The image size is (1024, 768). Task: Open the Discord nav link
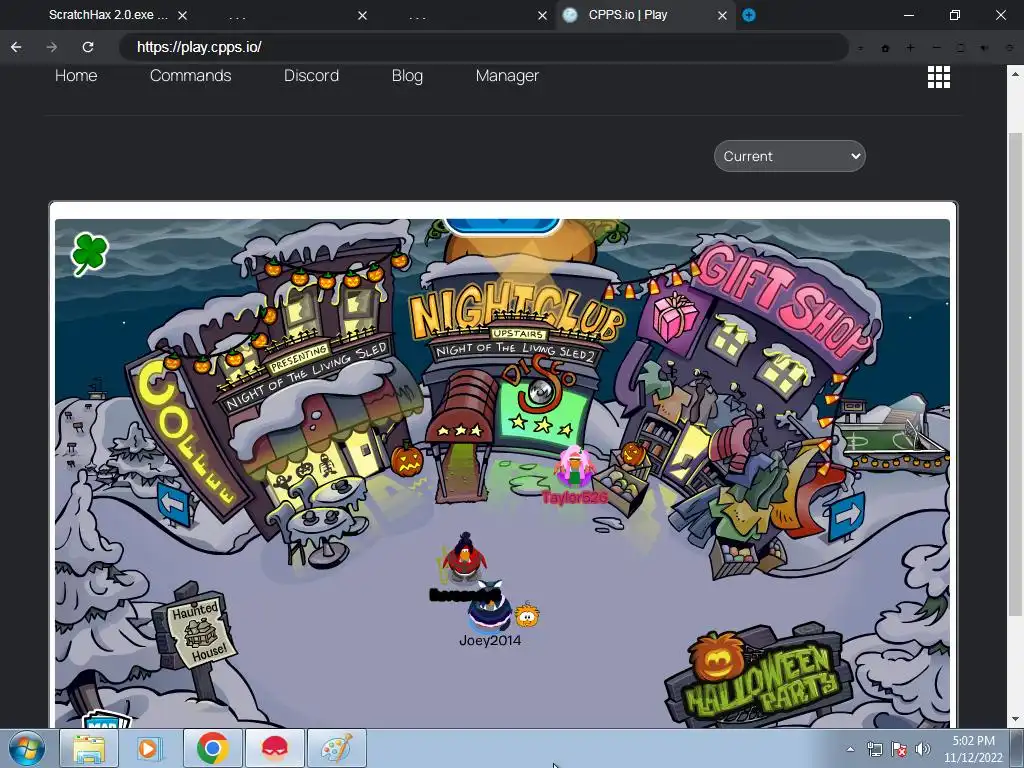click(312, 76)
